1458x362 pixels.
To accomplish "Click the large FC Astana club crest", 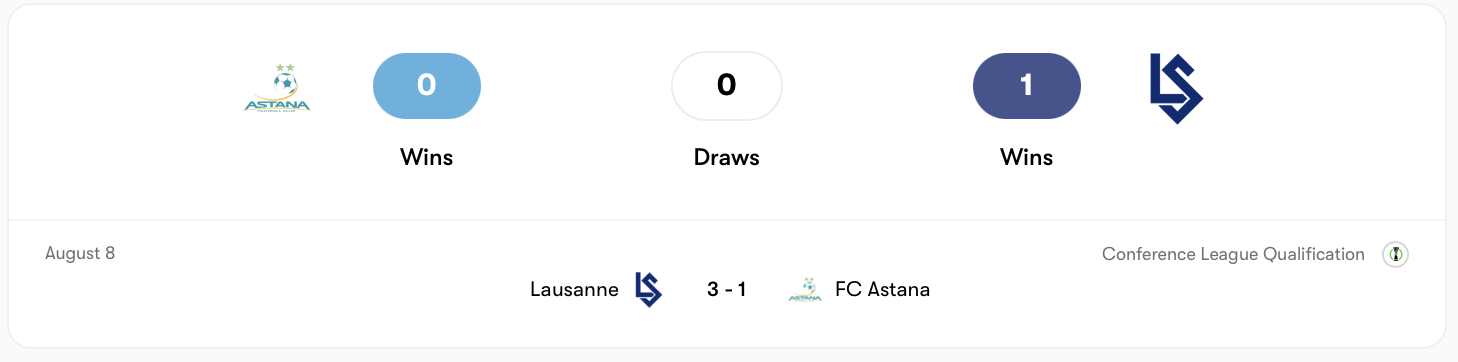I will pos(277,88).
